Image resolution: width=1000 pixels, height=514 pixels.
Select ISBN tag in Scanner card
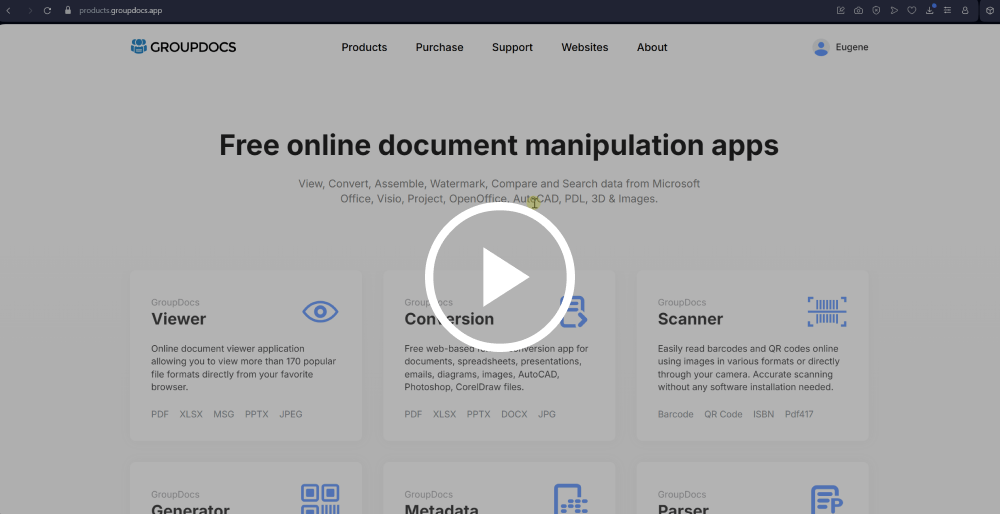(x=763, y=414)
